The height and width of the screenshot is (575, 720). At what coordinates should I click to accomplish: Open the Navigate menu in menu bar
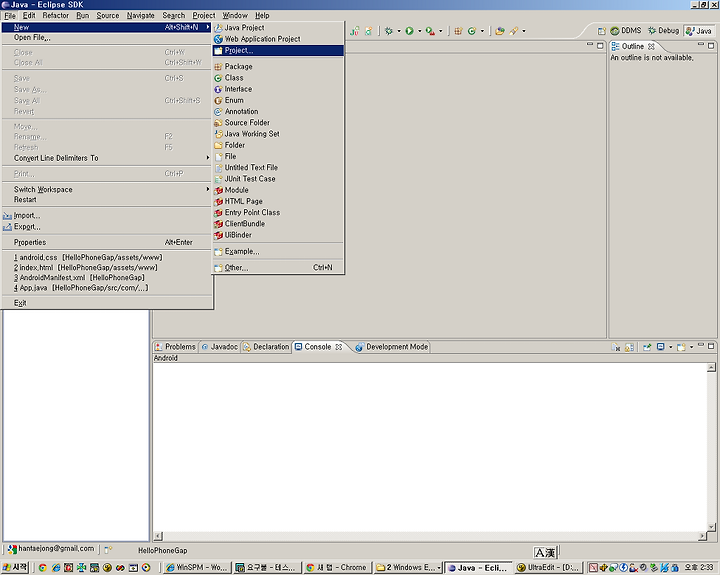pos(141,16)
